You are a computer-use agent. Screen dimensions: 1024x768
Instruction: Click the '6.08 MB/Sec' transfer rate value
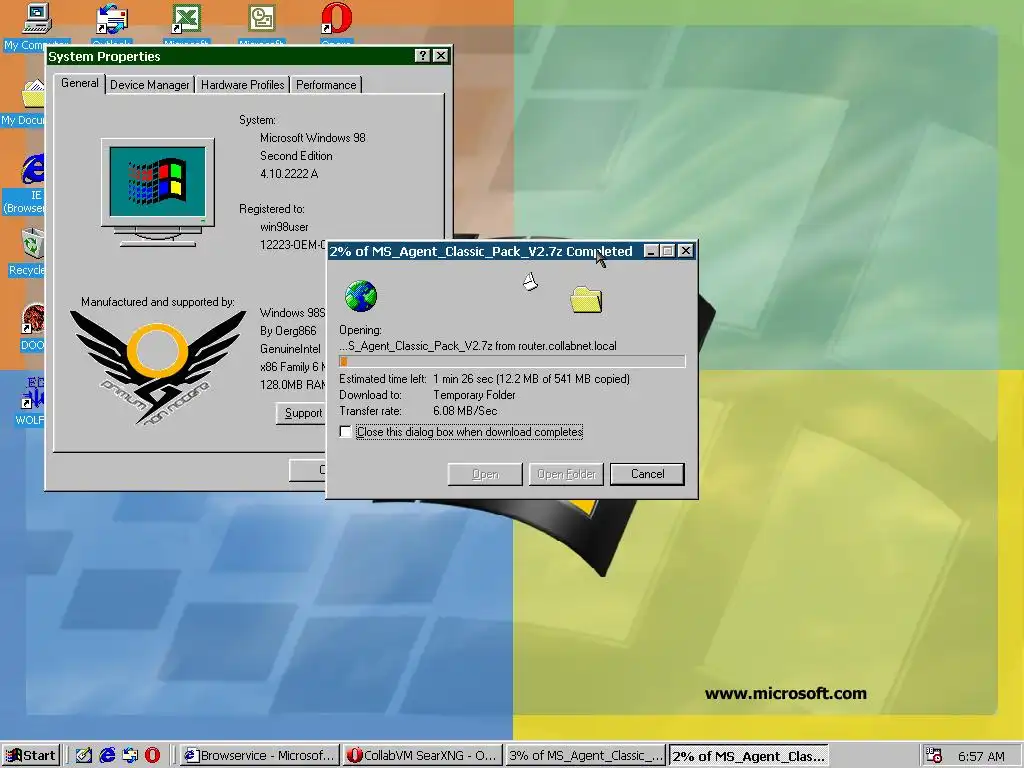pos(465,411)
